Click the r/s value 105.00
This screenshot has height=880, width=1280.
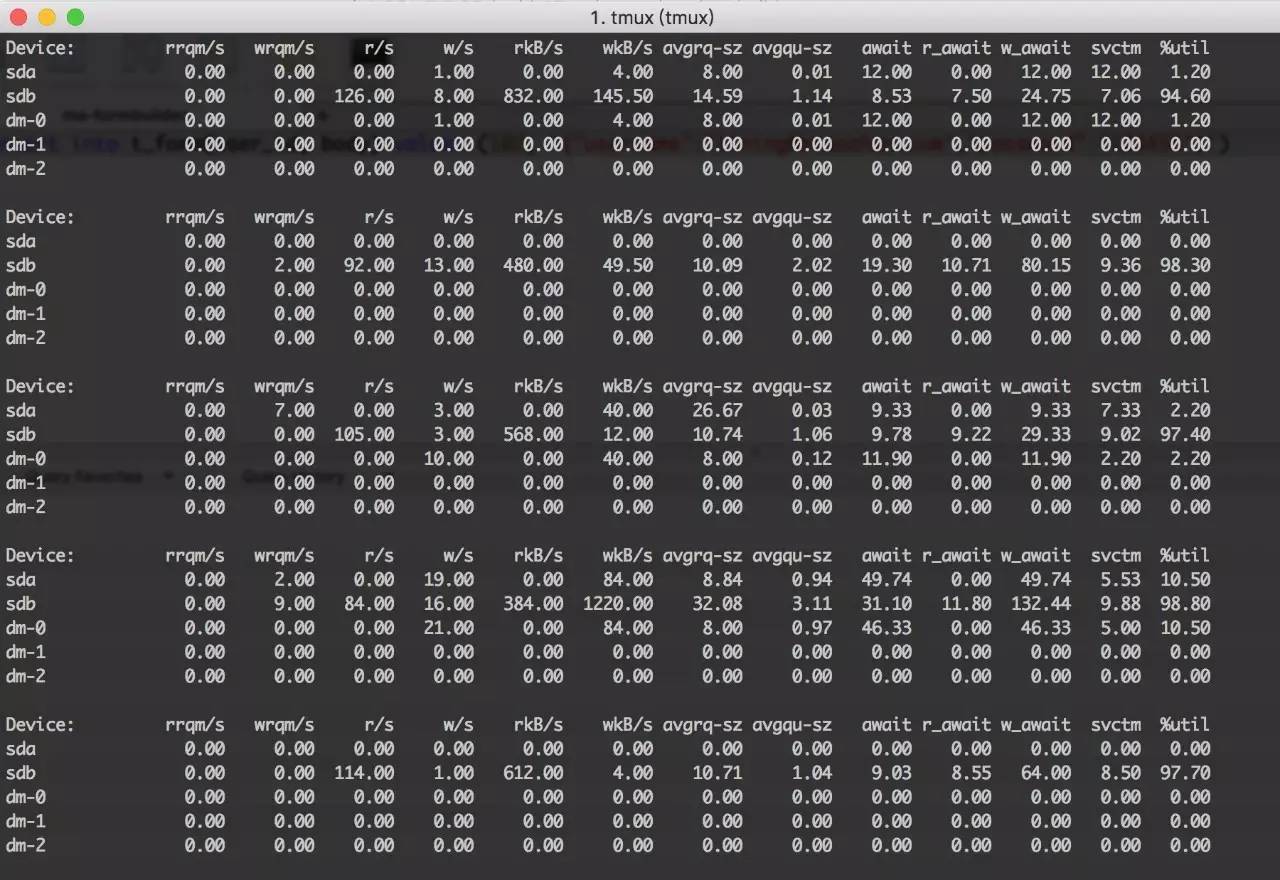click(364, 434)
